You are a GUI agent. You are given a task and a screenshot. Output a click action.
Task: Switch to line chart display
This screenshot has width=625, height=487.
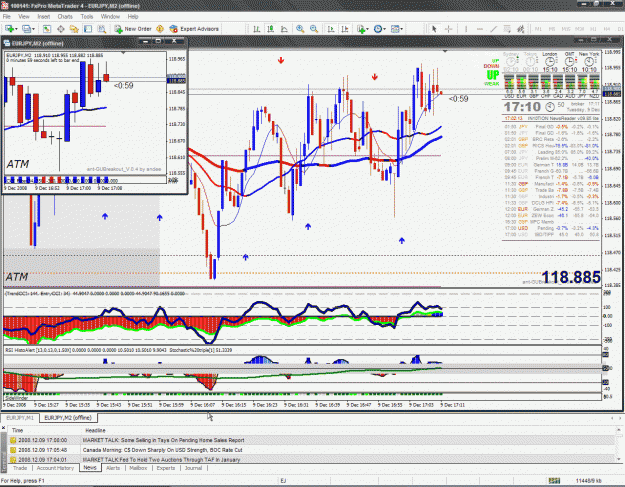pos(284,29)
